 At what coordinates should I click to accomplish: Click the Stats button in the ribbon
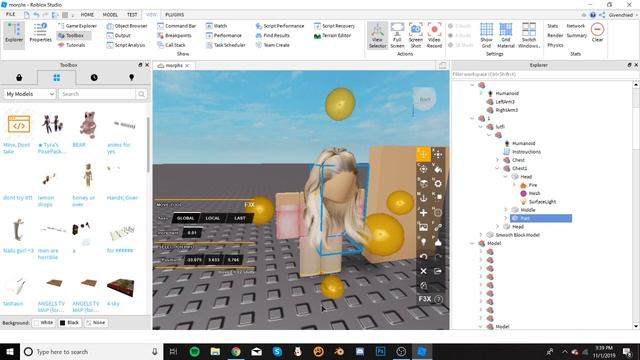coord(552,26)
